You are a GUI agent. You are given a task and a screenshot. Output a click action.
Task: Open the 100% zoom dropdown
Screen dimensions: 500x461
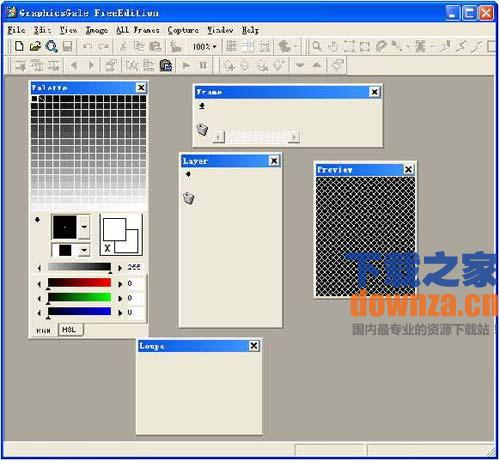[205, 47]
